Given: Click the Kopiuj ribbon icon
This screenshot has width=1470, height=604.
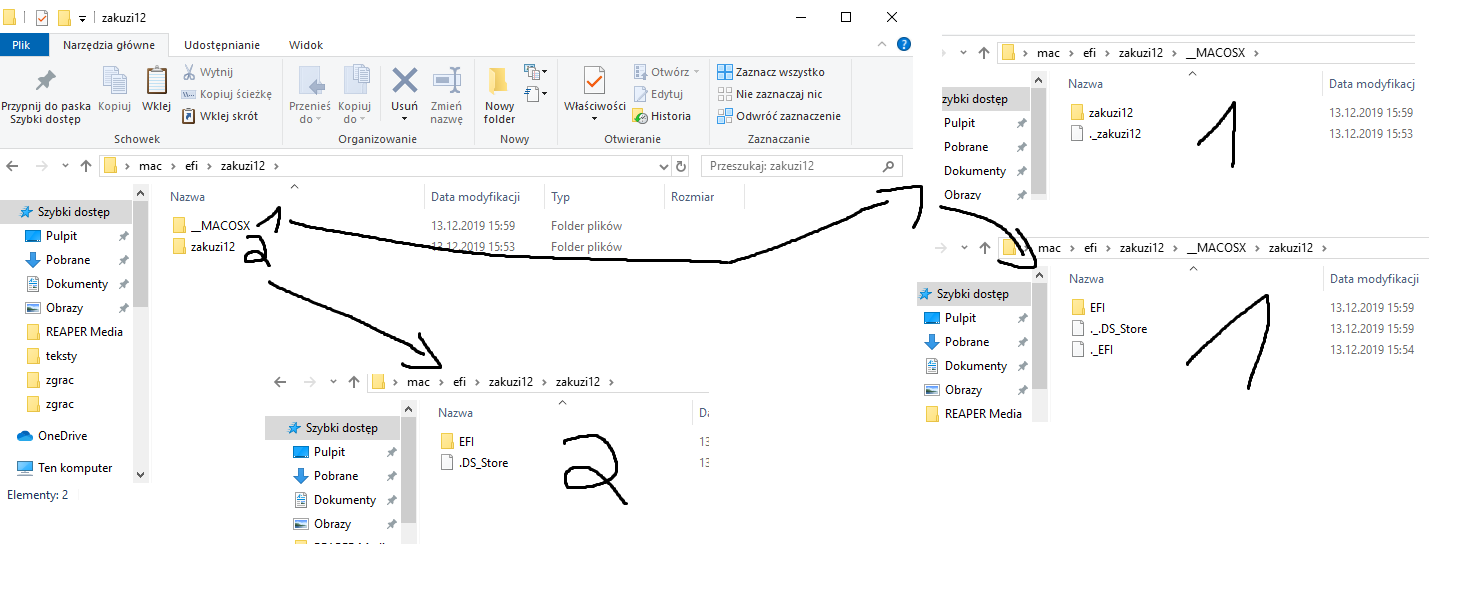Looking at the screenshot, I should [x=114, y=89].
